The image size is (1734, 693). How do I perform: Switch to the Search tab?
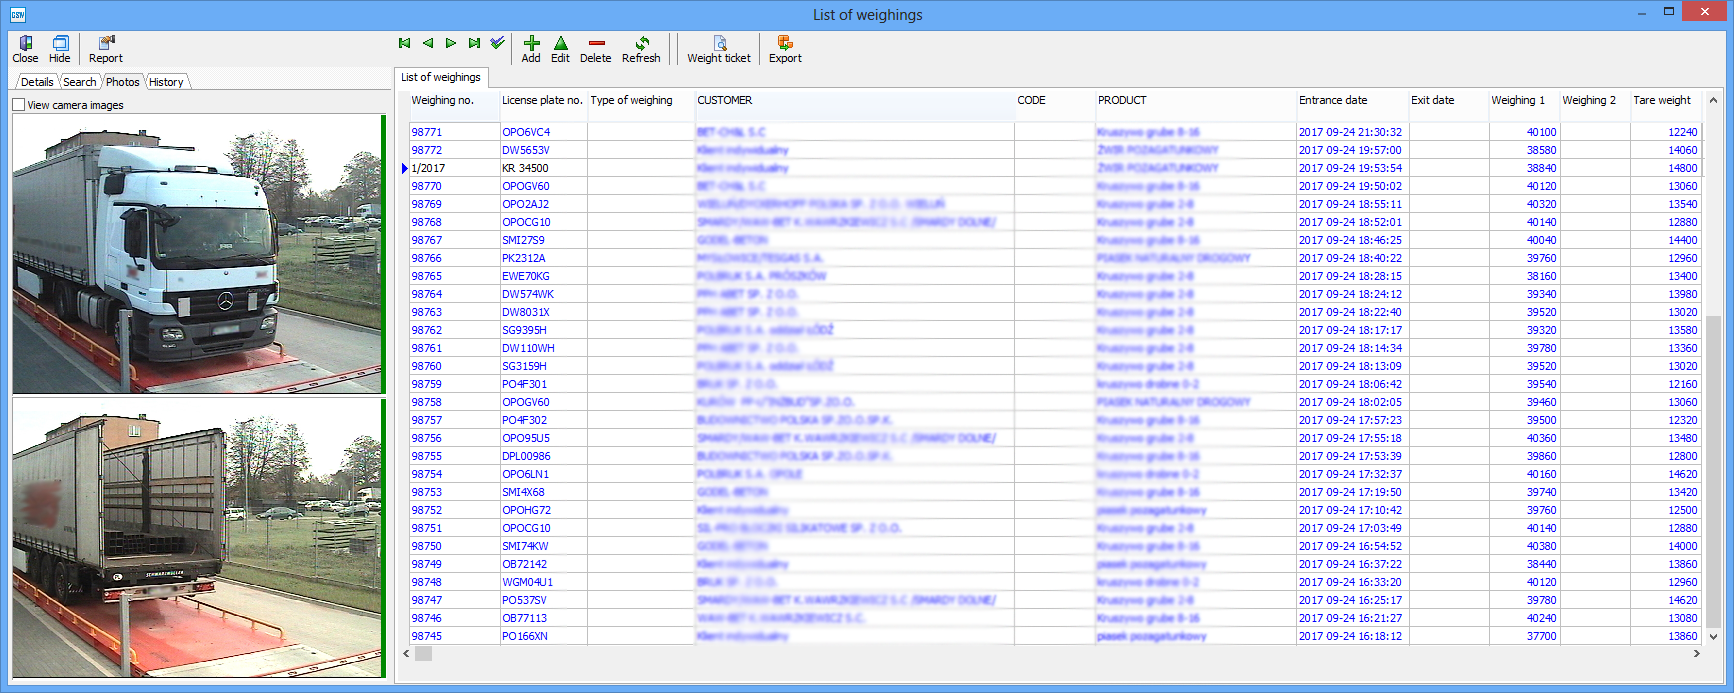80,82
